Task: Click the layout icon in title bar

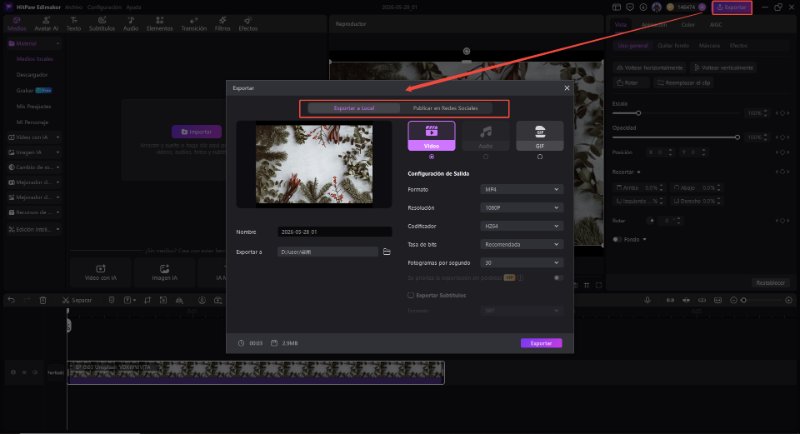Action: click(x=616, y=7)
